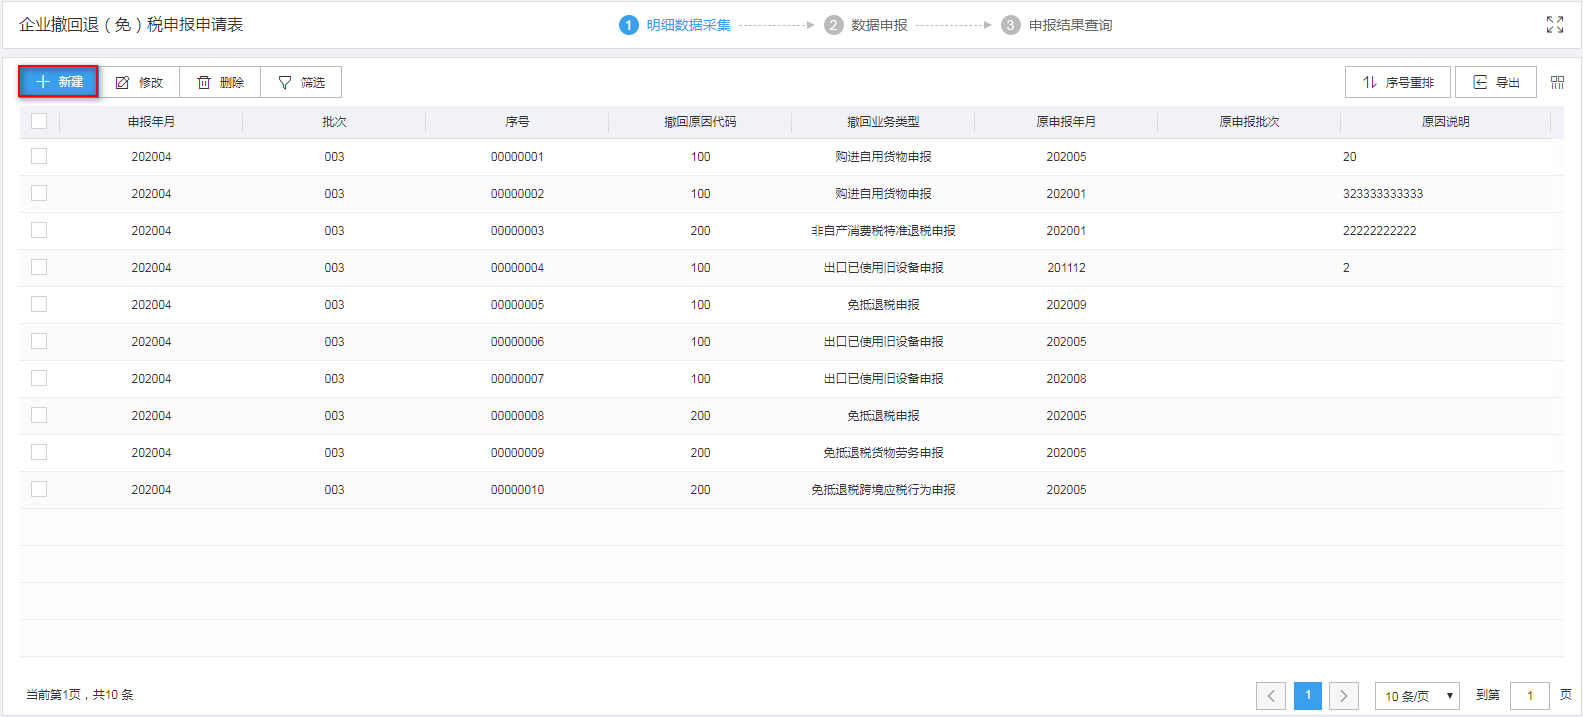Open the 10 条/页 page size dropdown
Viewport: 1583px width, 717px height.
[1417, 696]
